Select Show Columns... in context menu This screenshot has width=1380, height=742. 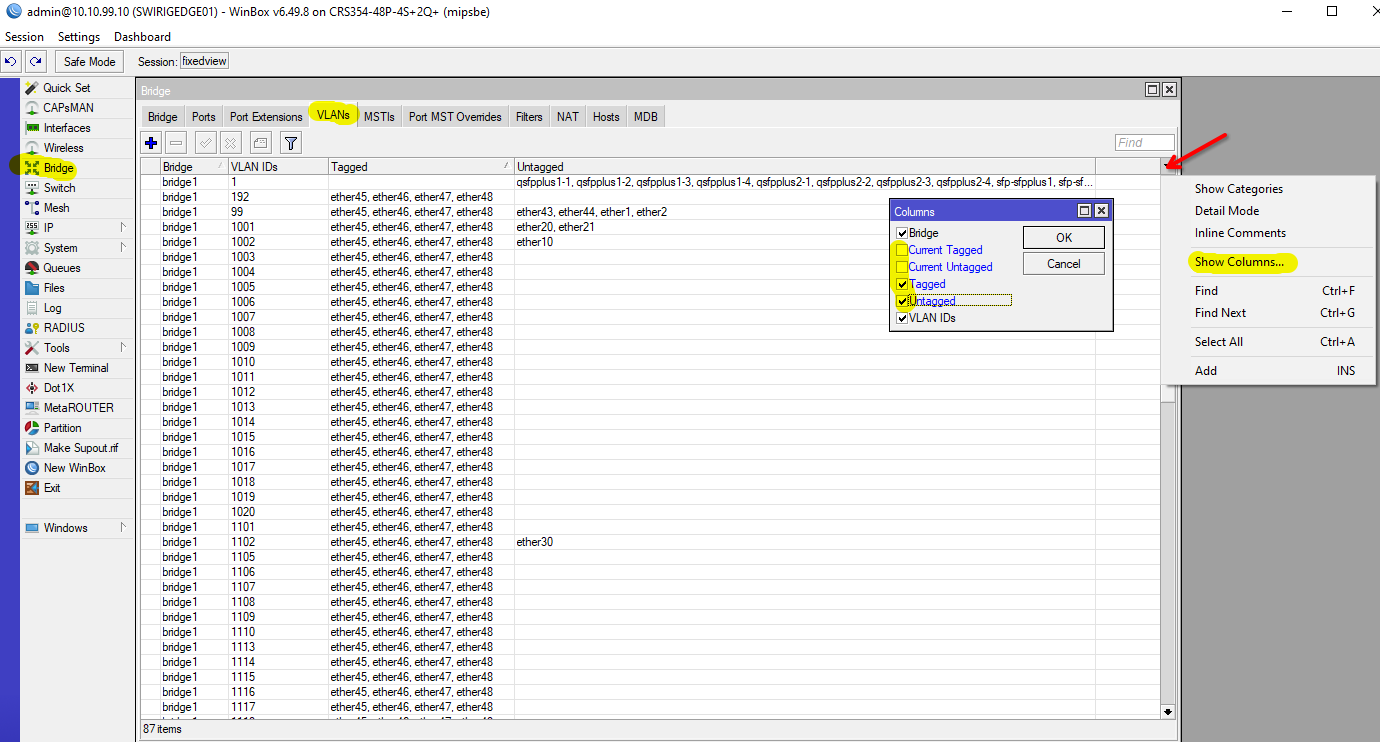pos(1239,262)
